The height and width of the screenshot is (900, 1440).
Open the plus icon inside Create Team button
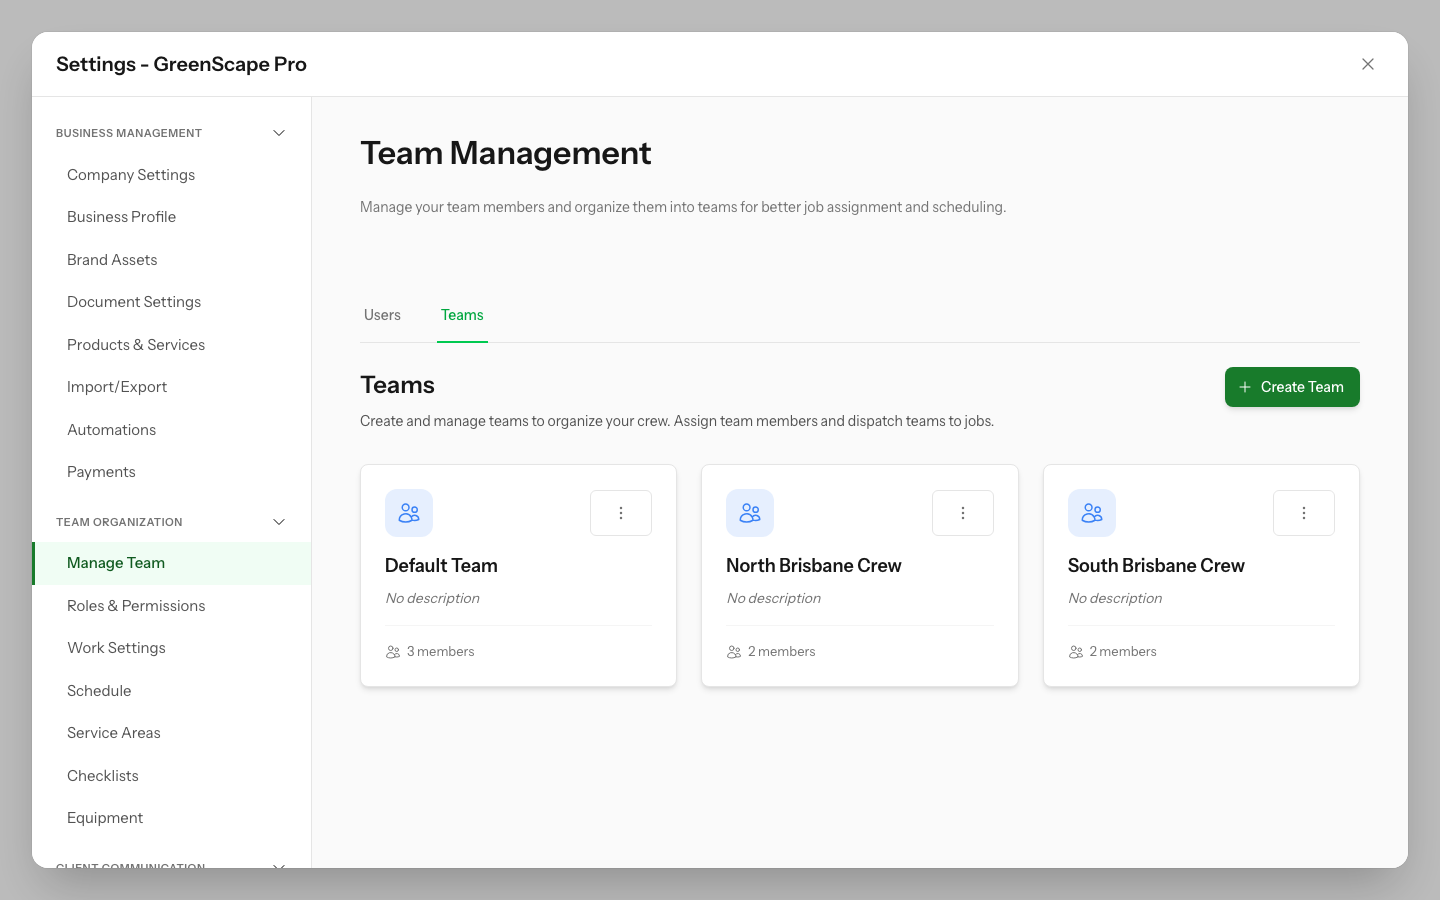1245,386
